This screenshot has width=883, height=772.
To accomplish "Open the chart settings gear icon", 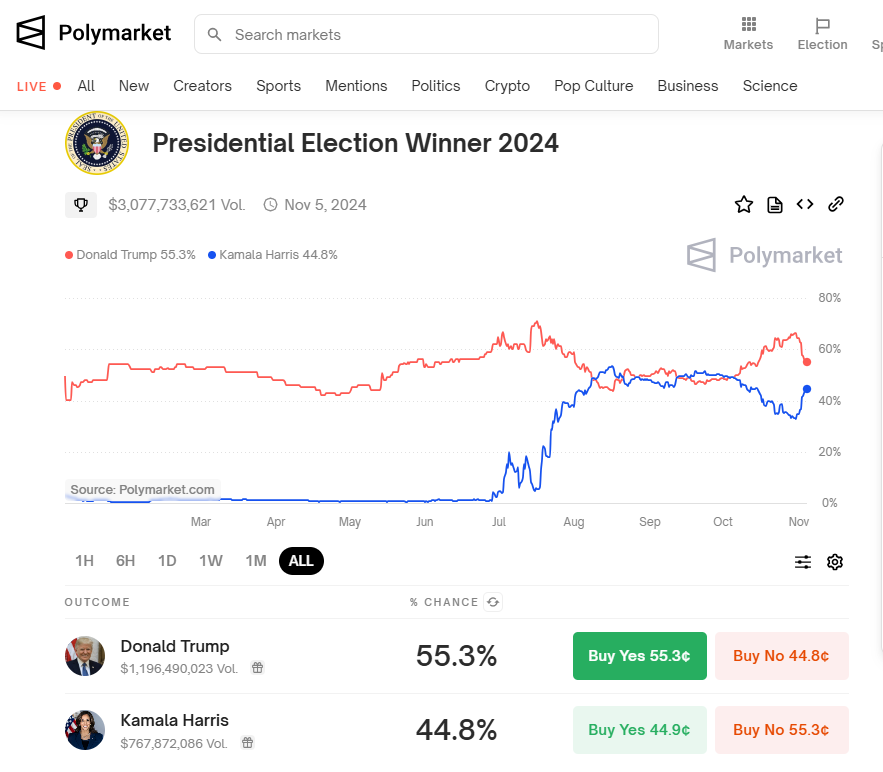I will pos(835,562).
